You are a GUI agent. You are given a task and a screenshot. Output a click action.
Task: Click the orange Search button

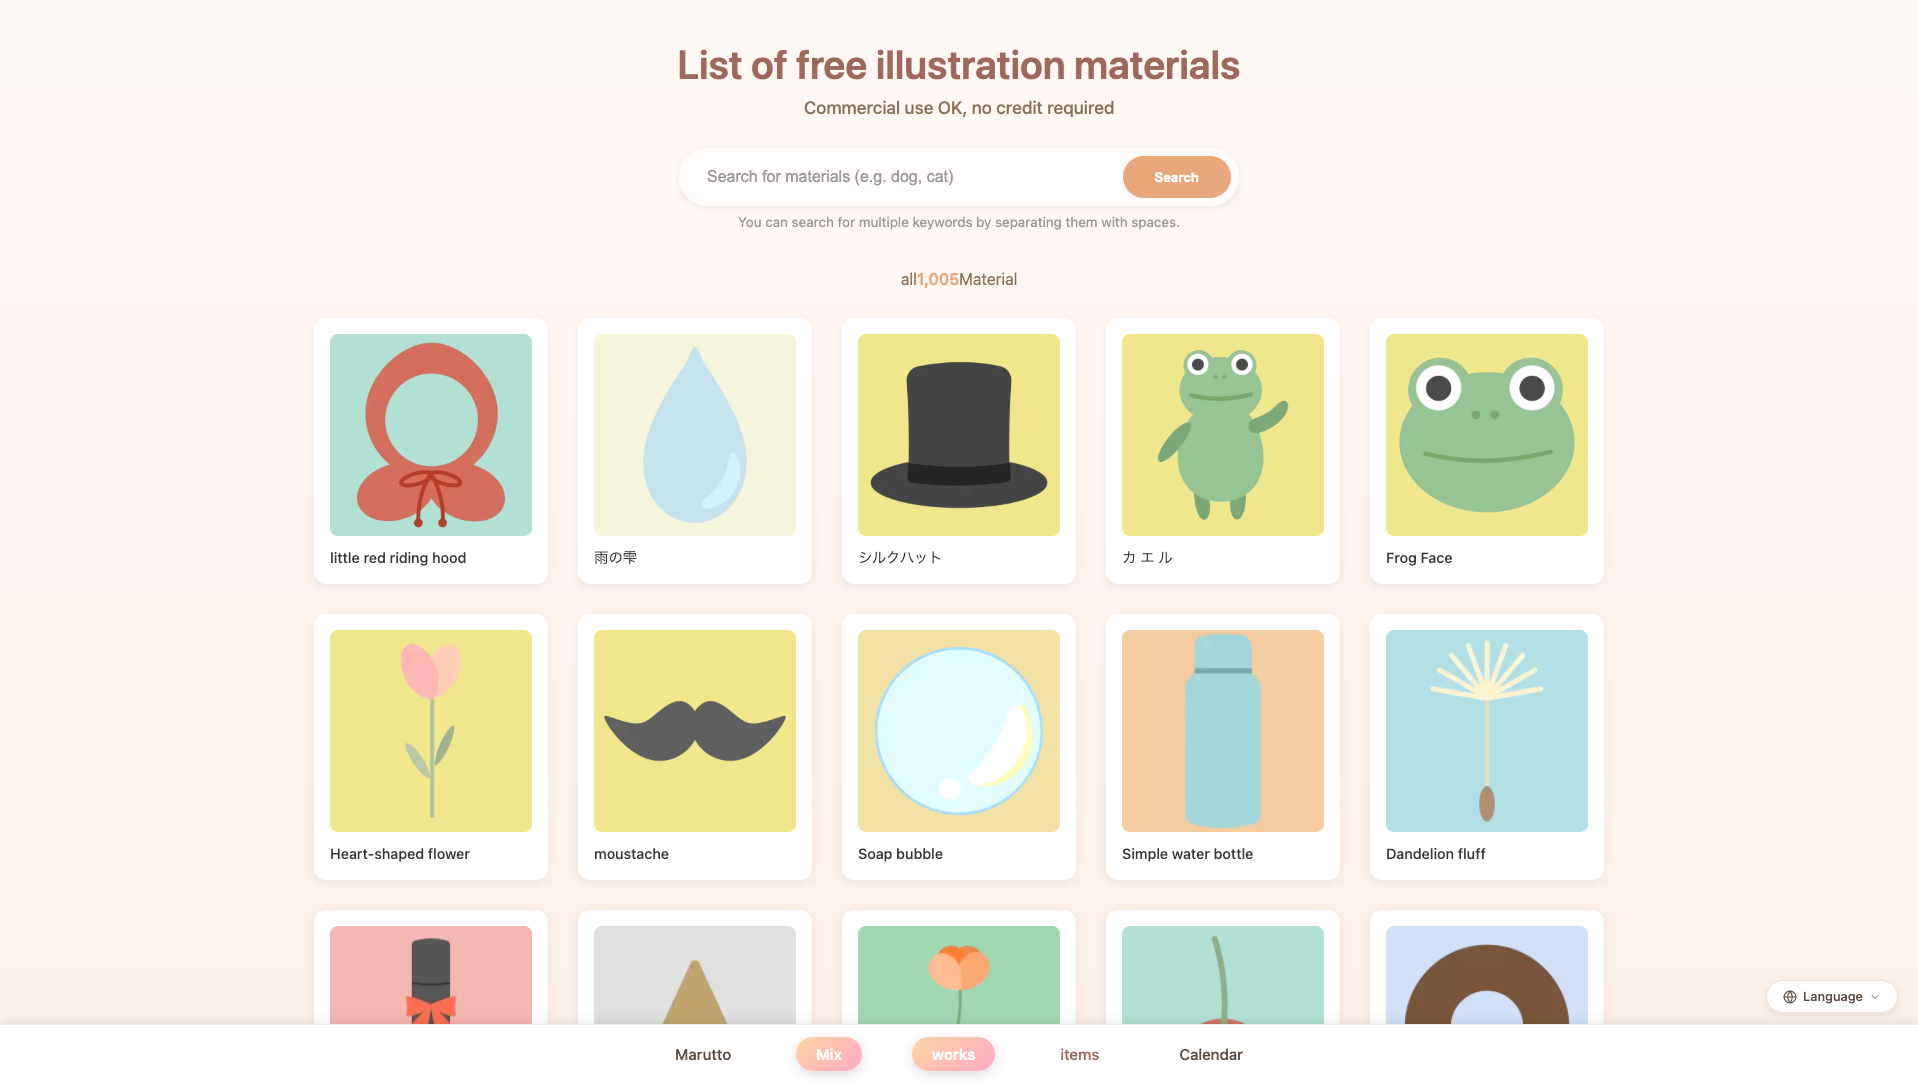pyautogui.click(x=1176, y=177)
